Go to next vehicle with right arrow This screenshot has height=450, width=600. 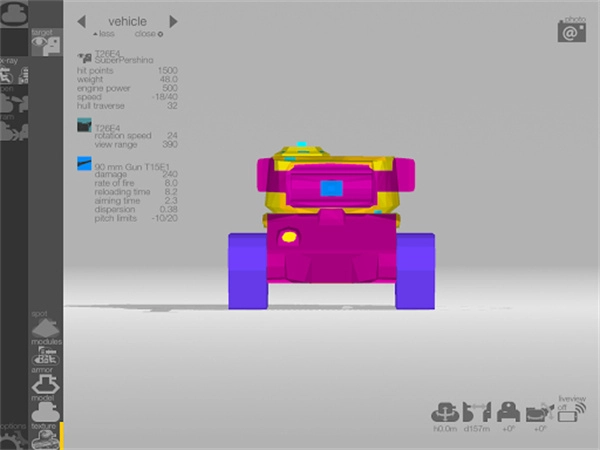173,21
